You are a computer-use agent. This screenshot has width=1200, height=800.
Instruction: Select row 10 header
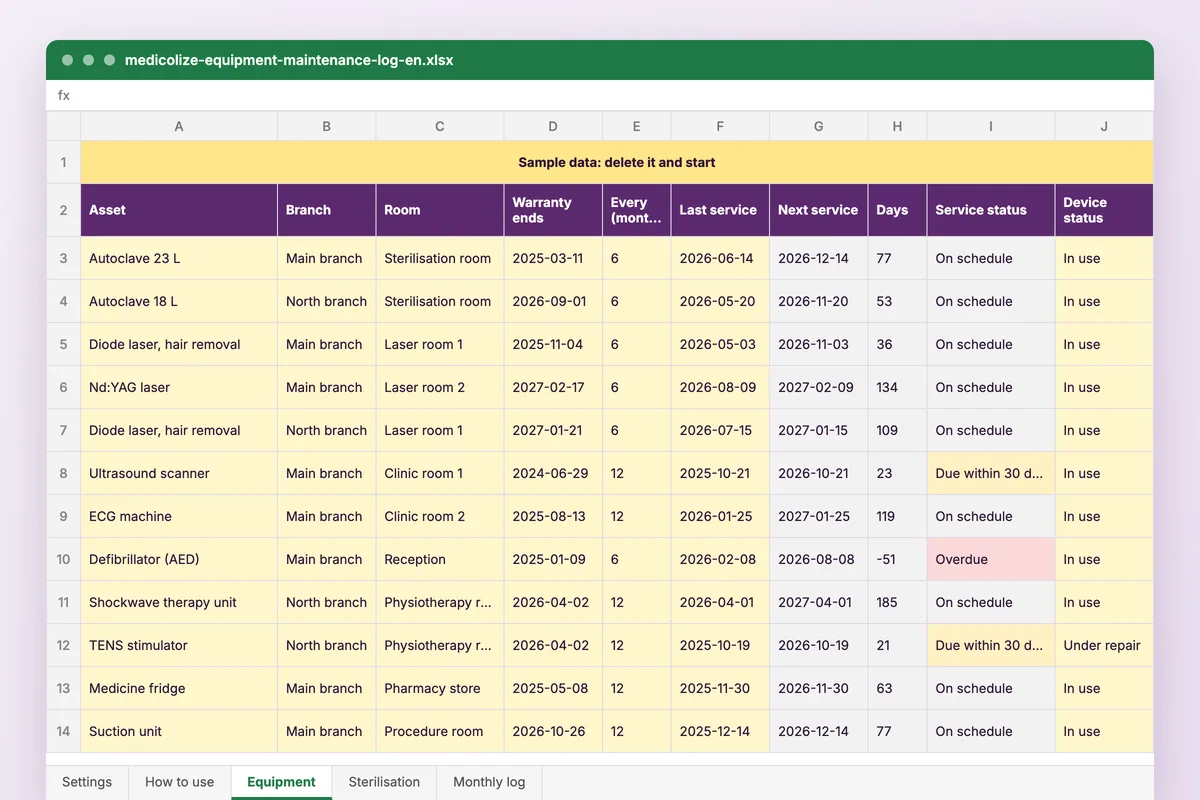(x=63, y=559)
